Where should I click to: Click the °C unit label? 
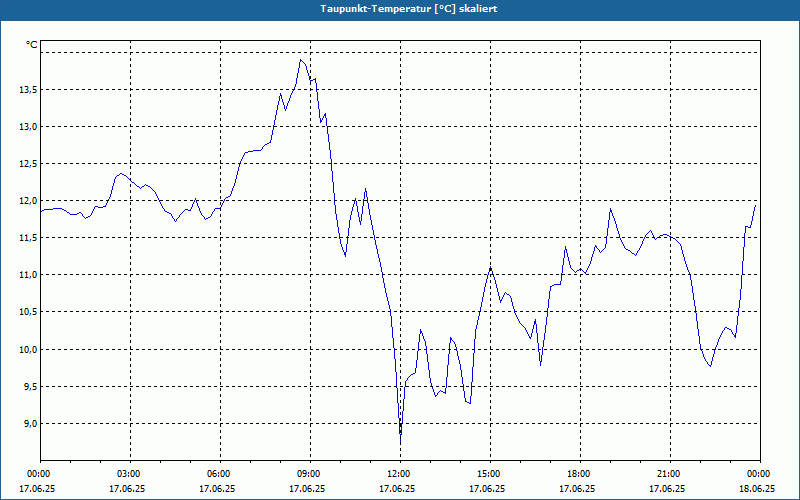[x=32, y=45]
